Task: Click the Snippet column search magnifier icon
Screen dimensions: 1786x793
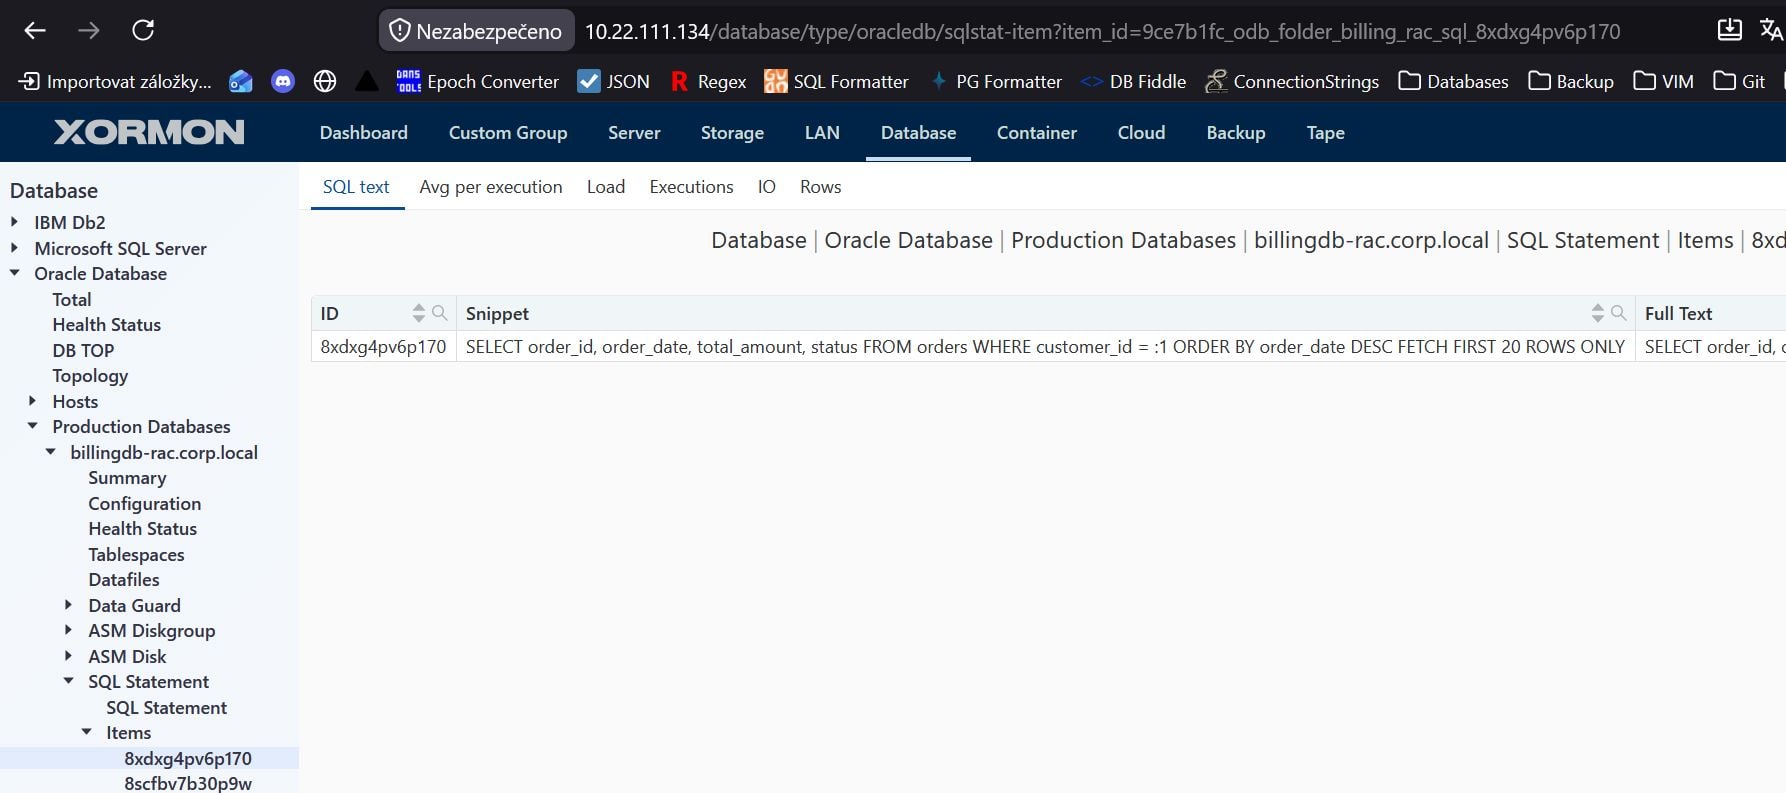Action: click(x=1618, y=313)
